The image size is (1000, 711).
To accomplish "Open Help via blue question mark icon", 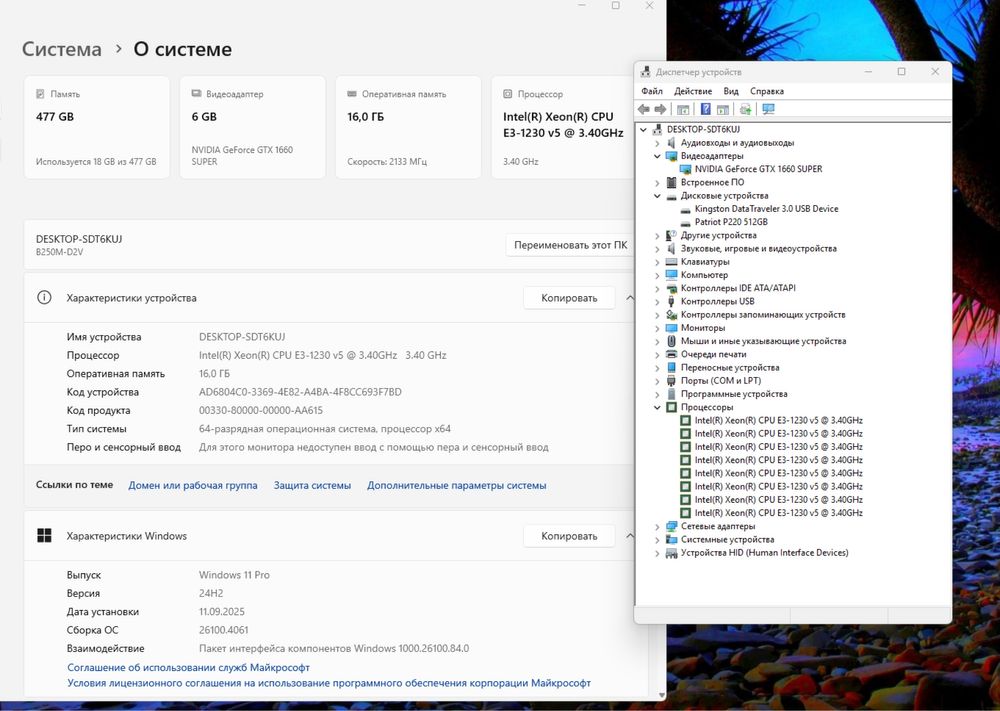I will pyautogui.click(x=705, y=109).
